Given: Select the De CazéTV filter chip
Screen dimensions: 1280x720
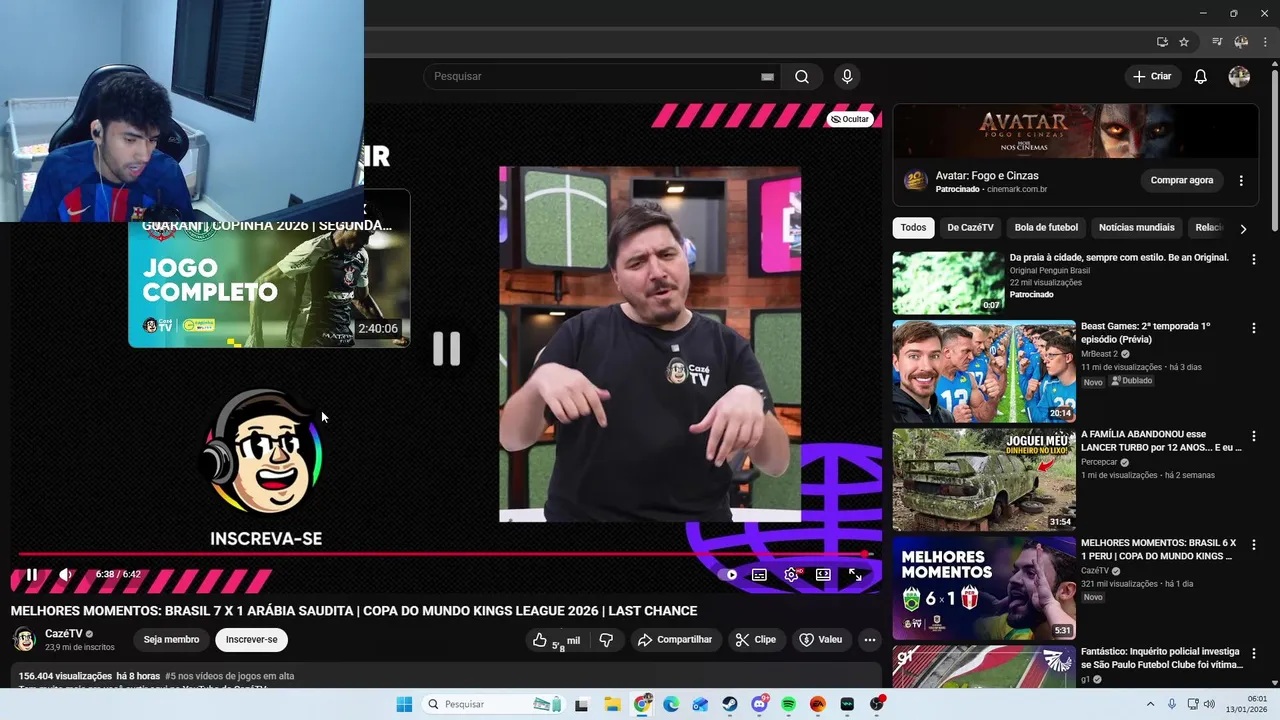Looking at the screenshot, I should 970,228.
